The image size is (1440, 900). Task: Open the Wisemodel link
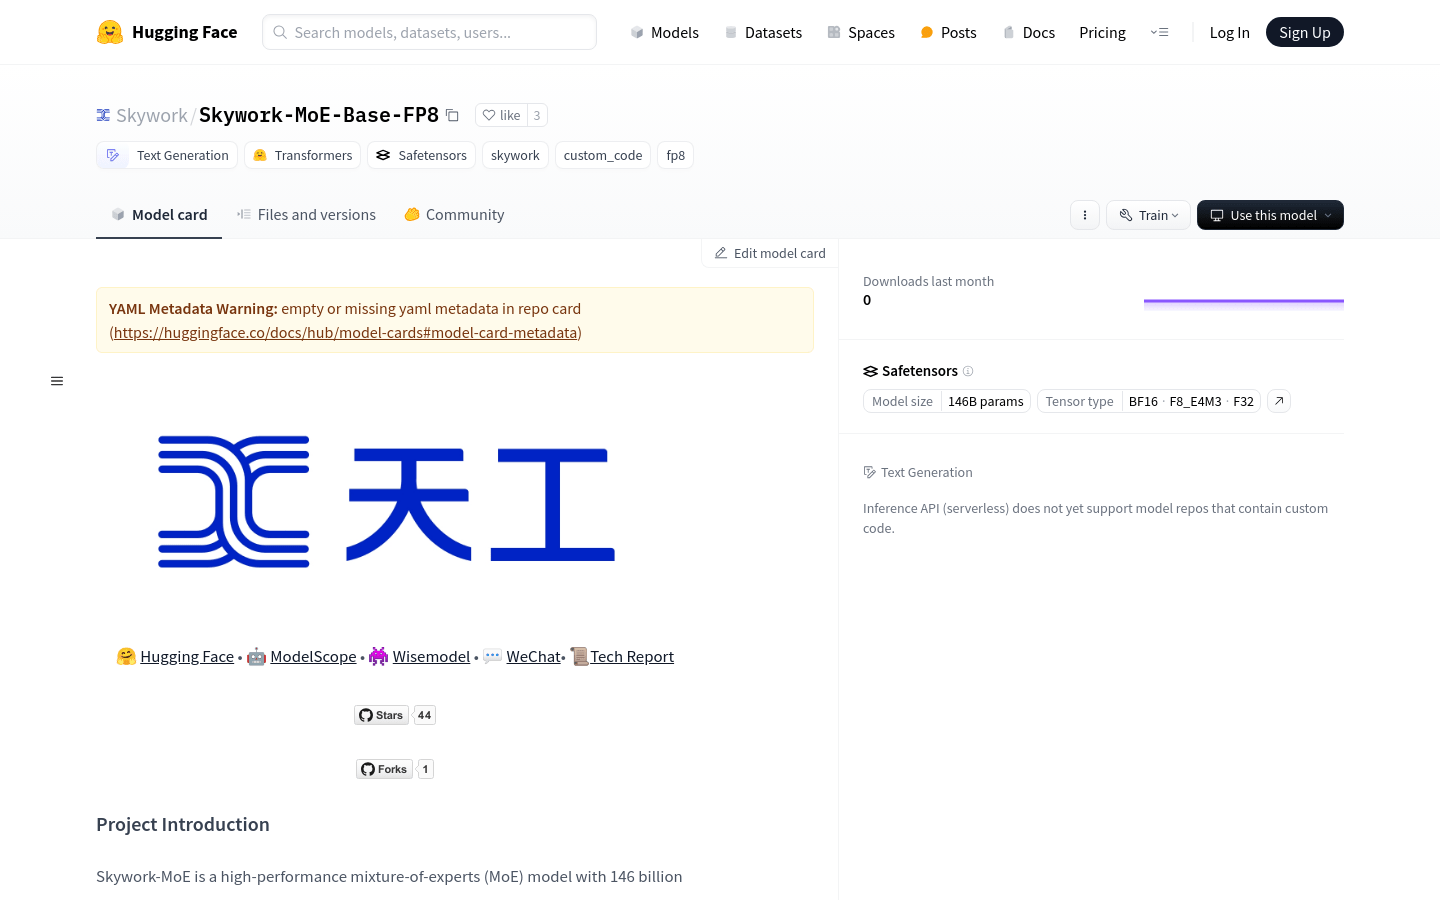[431, 656]
